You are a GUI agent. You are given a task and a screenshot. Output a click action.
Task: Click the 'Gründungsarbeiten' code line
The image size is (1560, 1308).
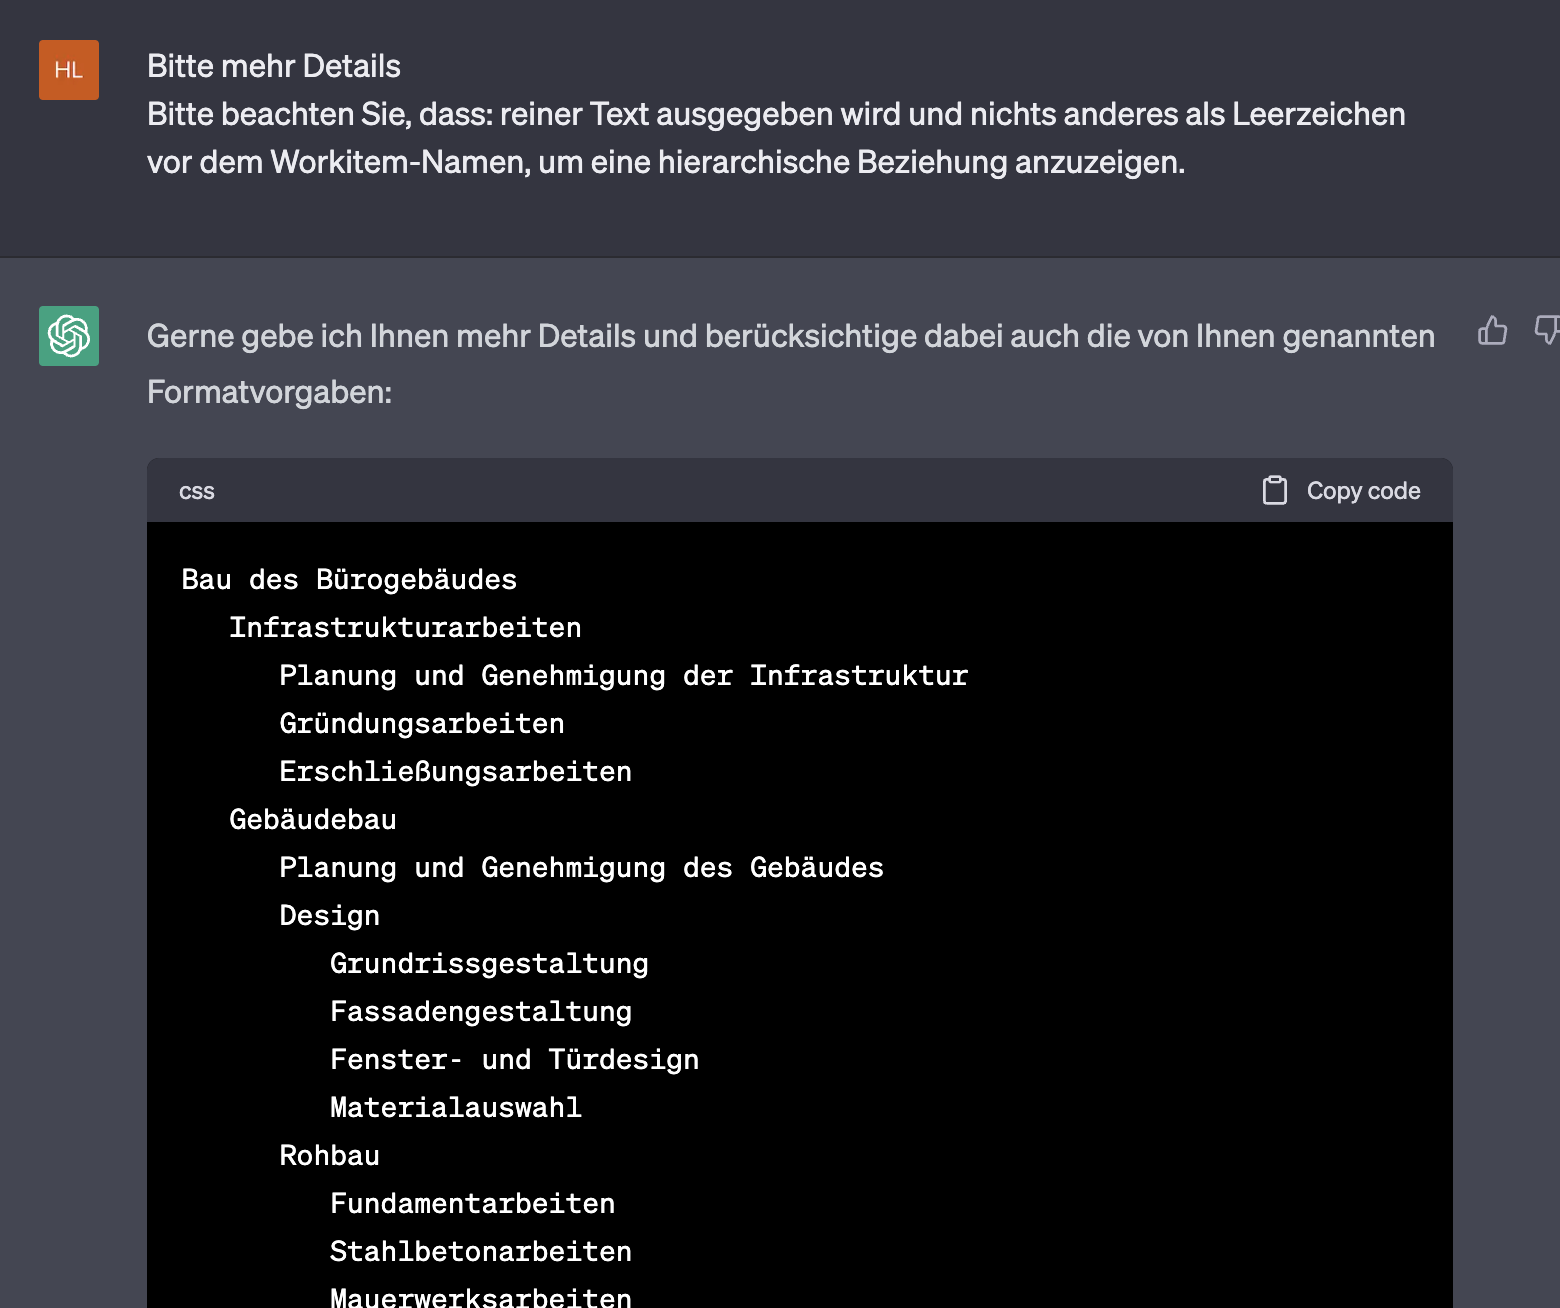[421, 724]
